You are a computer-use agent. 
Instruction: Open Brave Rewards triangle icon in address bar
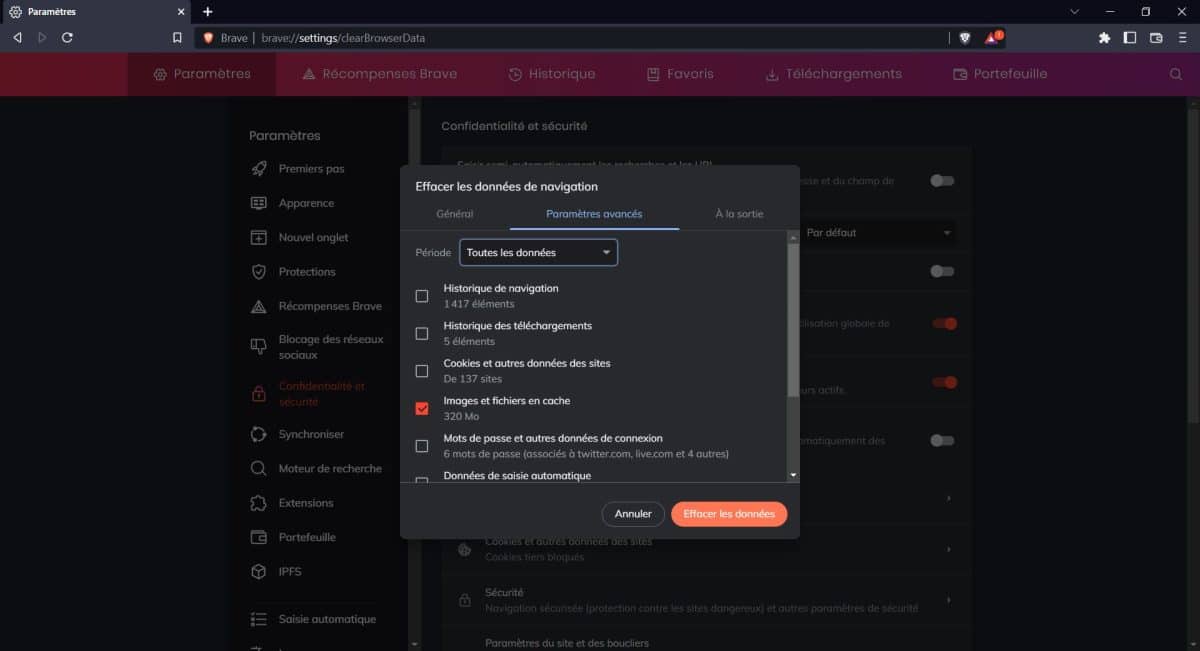pyautogui.click(x=992, y=38)
